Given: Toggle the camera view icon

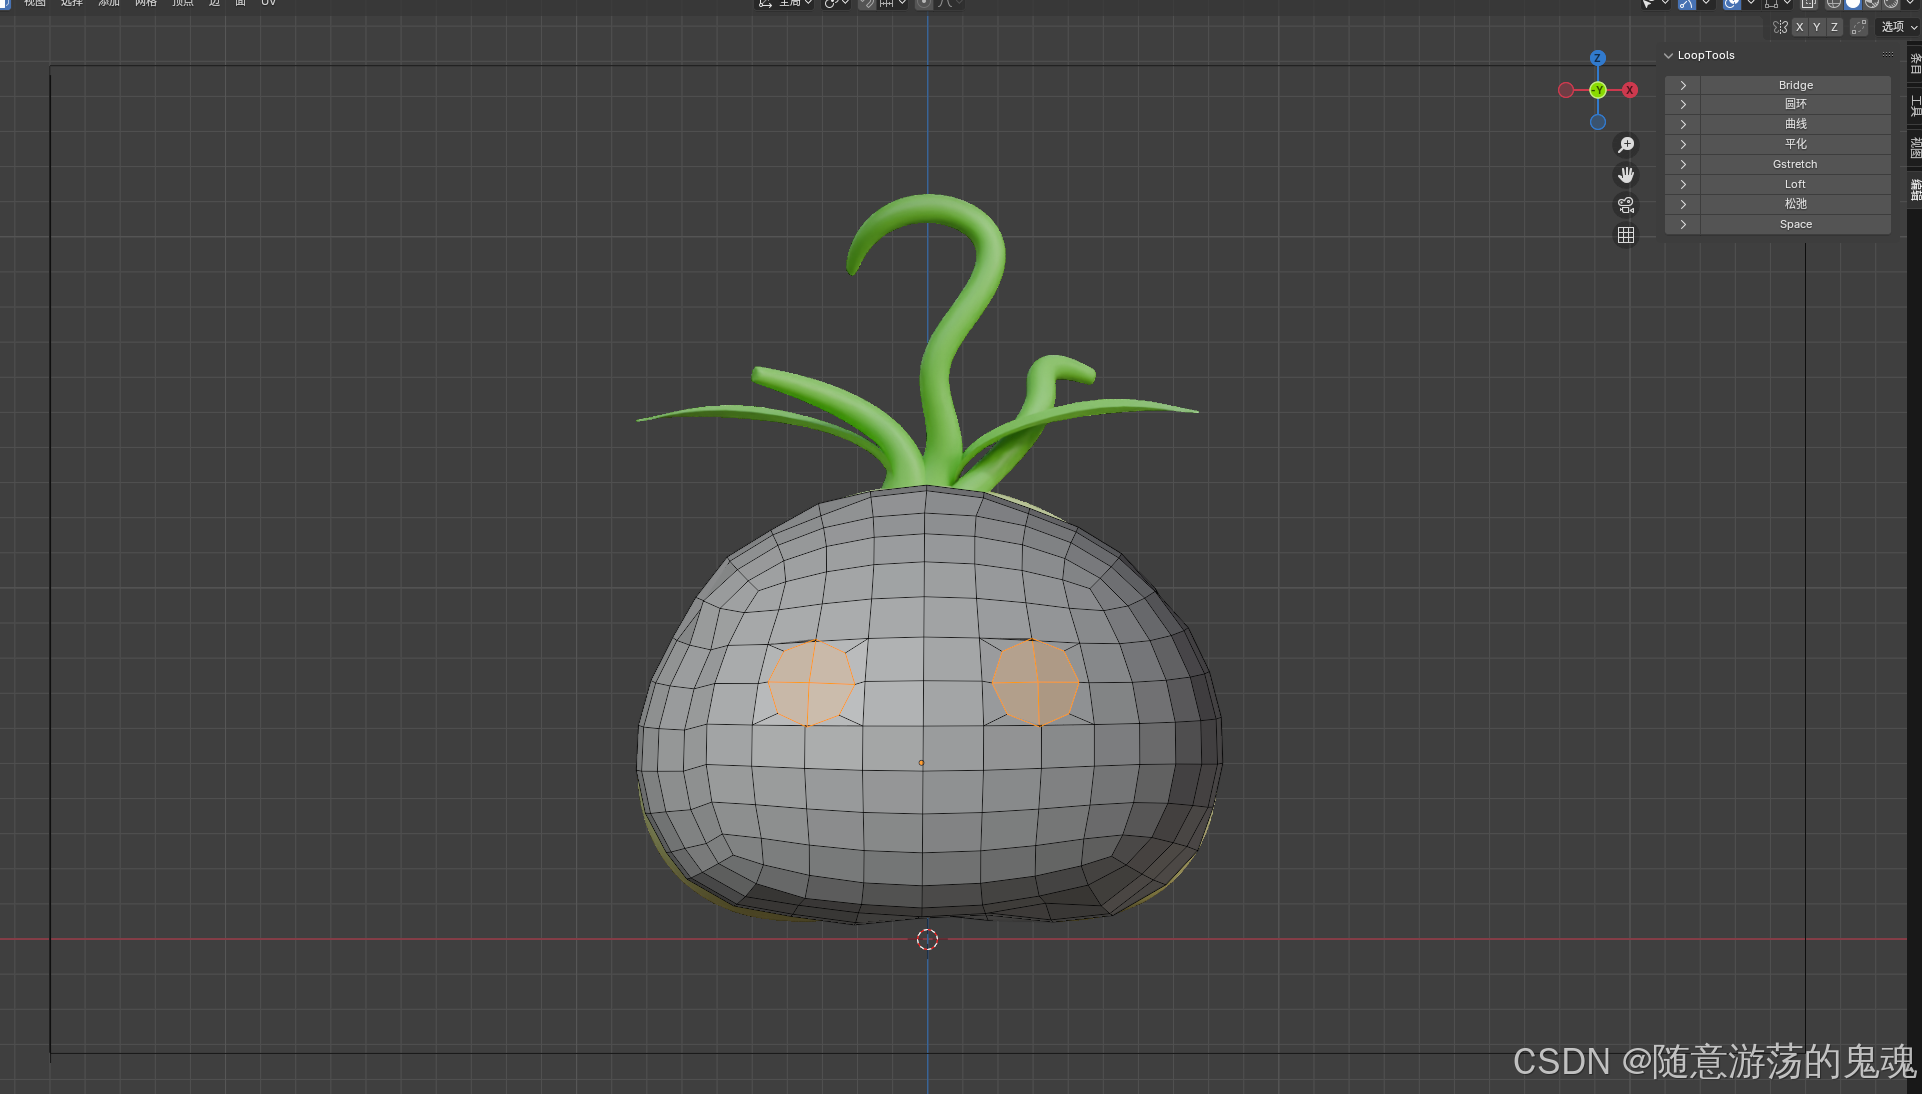Looking at the screenshot, I should point(1626,205).
